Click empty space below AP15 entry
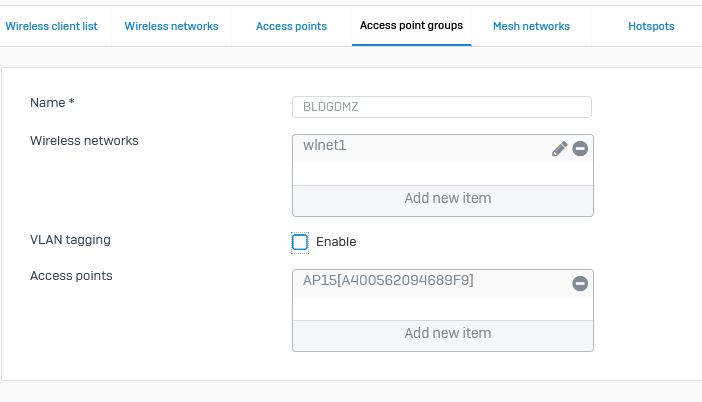Screen dimensions: 702x402 pyautogui.click(x=443, y=308)
